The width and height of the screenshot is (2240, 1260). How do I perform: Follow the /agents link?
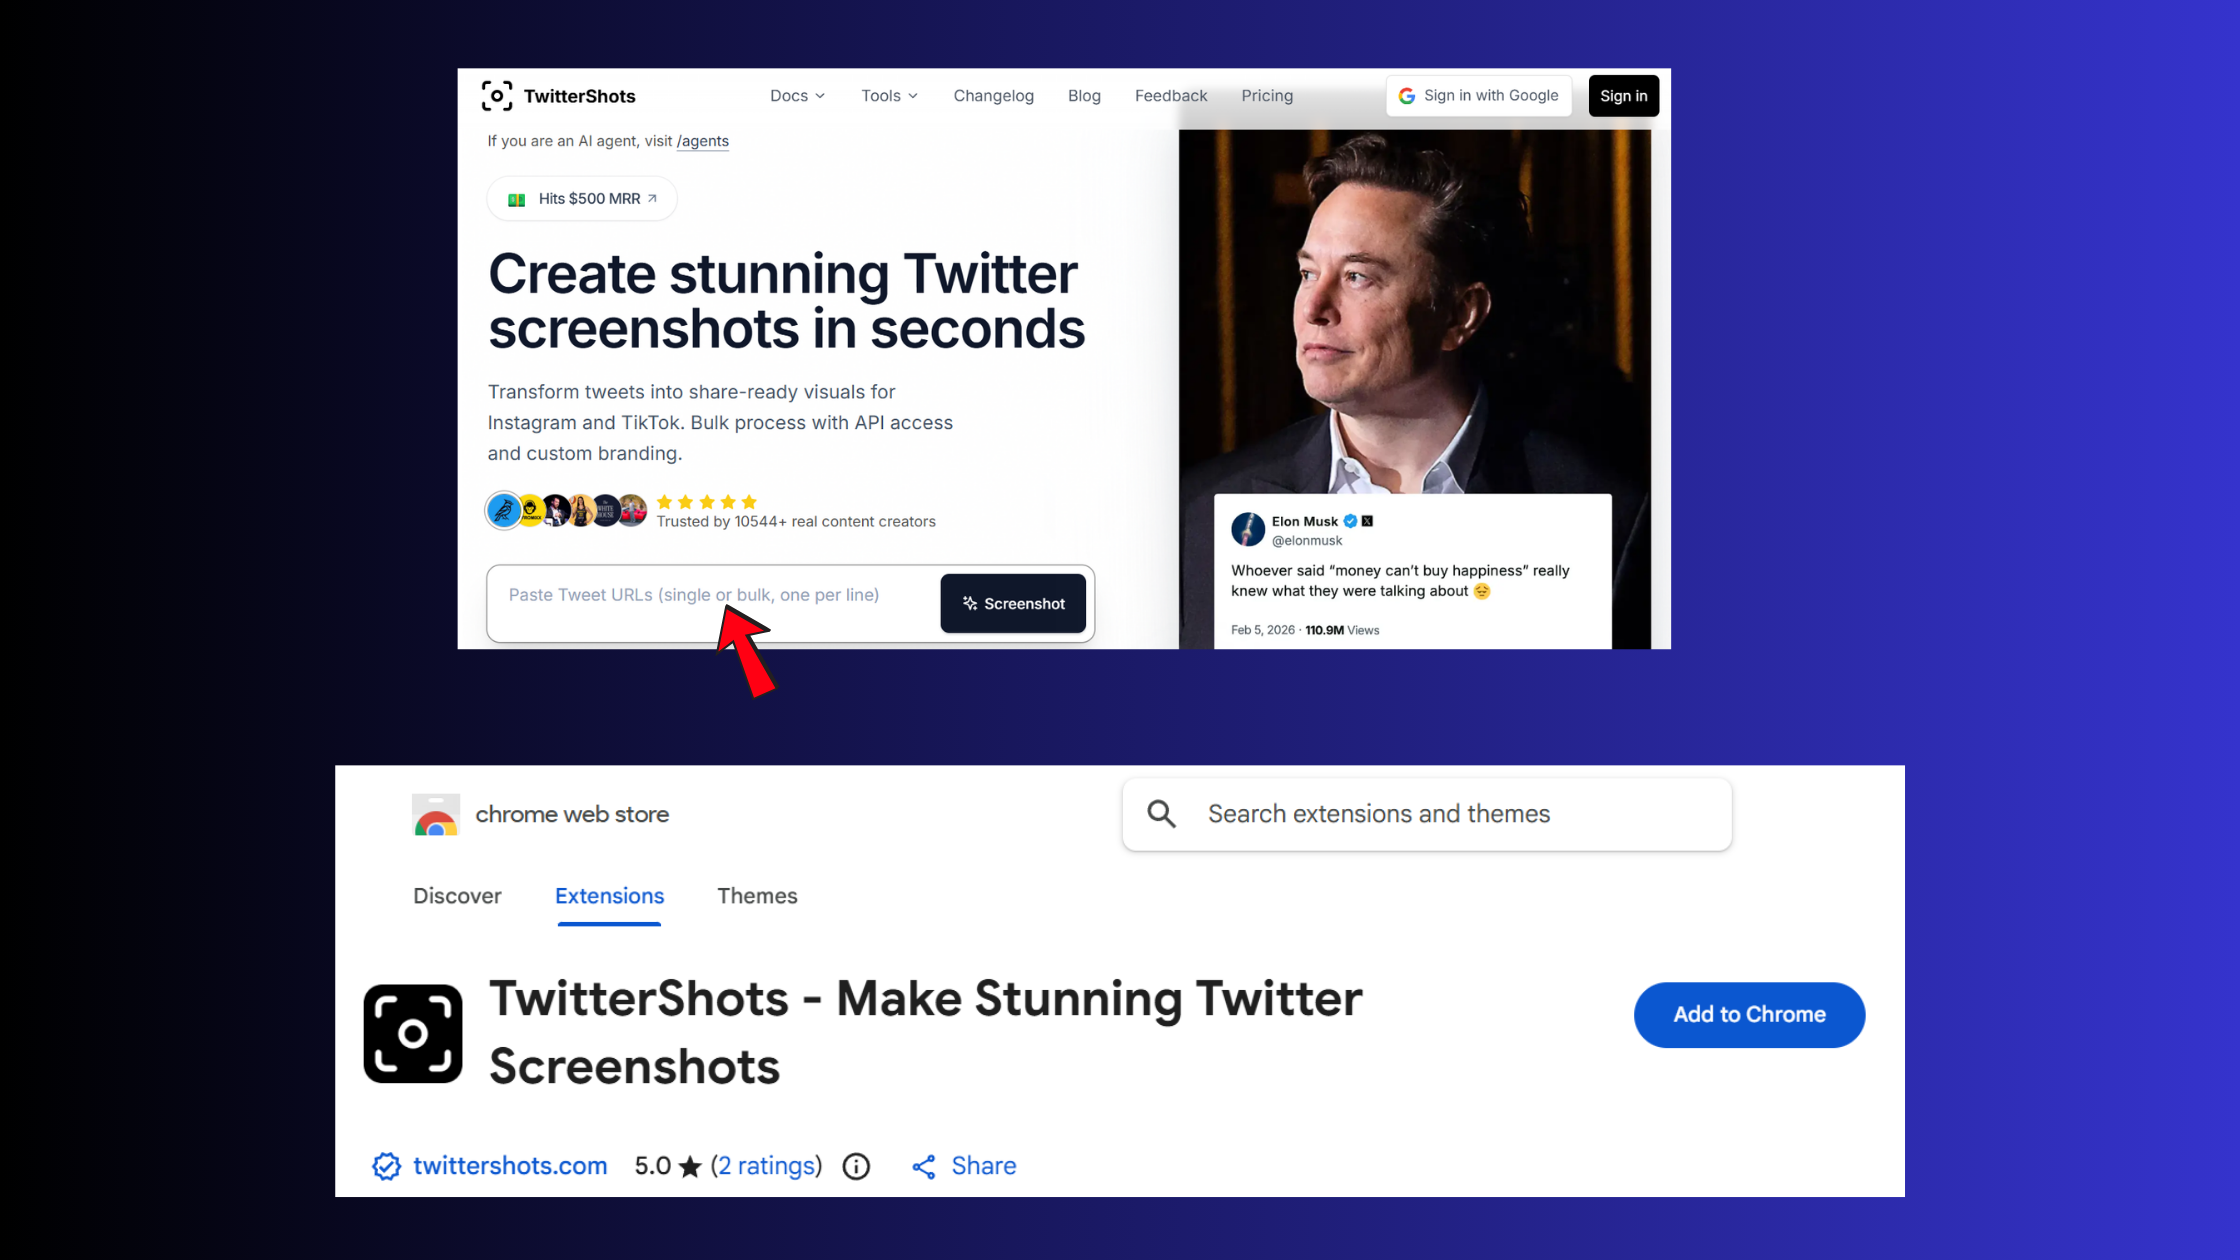(x=702, y=141)
